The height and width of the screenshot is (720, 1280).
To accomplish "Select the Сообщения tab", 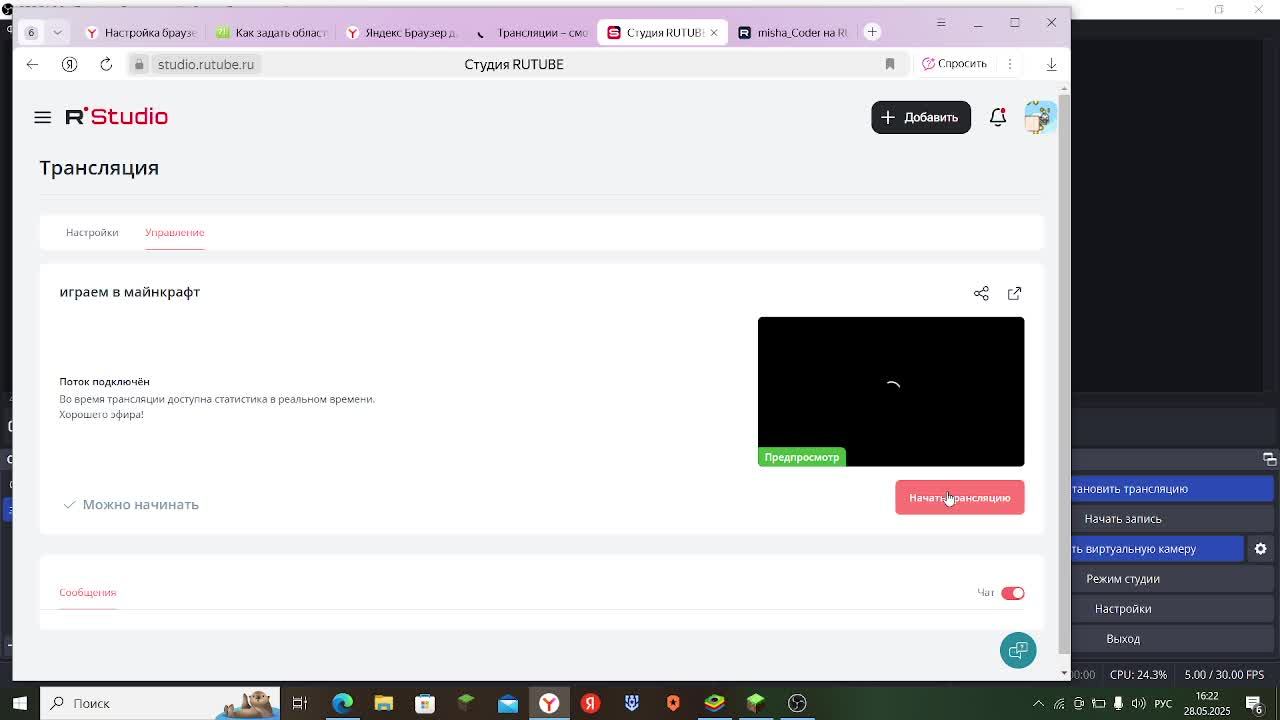I will coord(87,592).
